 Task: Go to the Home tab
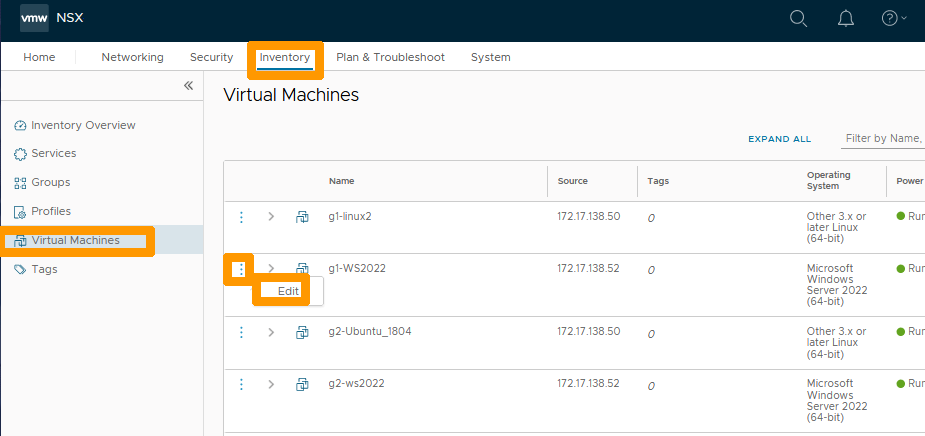[39, 57]
